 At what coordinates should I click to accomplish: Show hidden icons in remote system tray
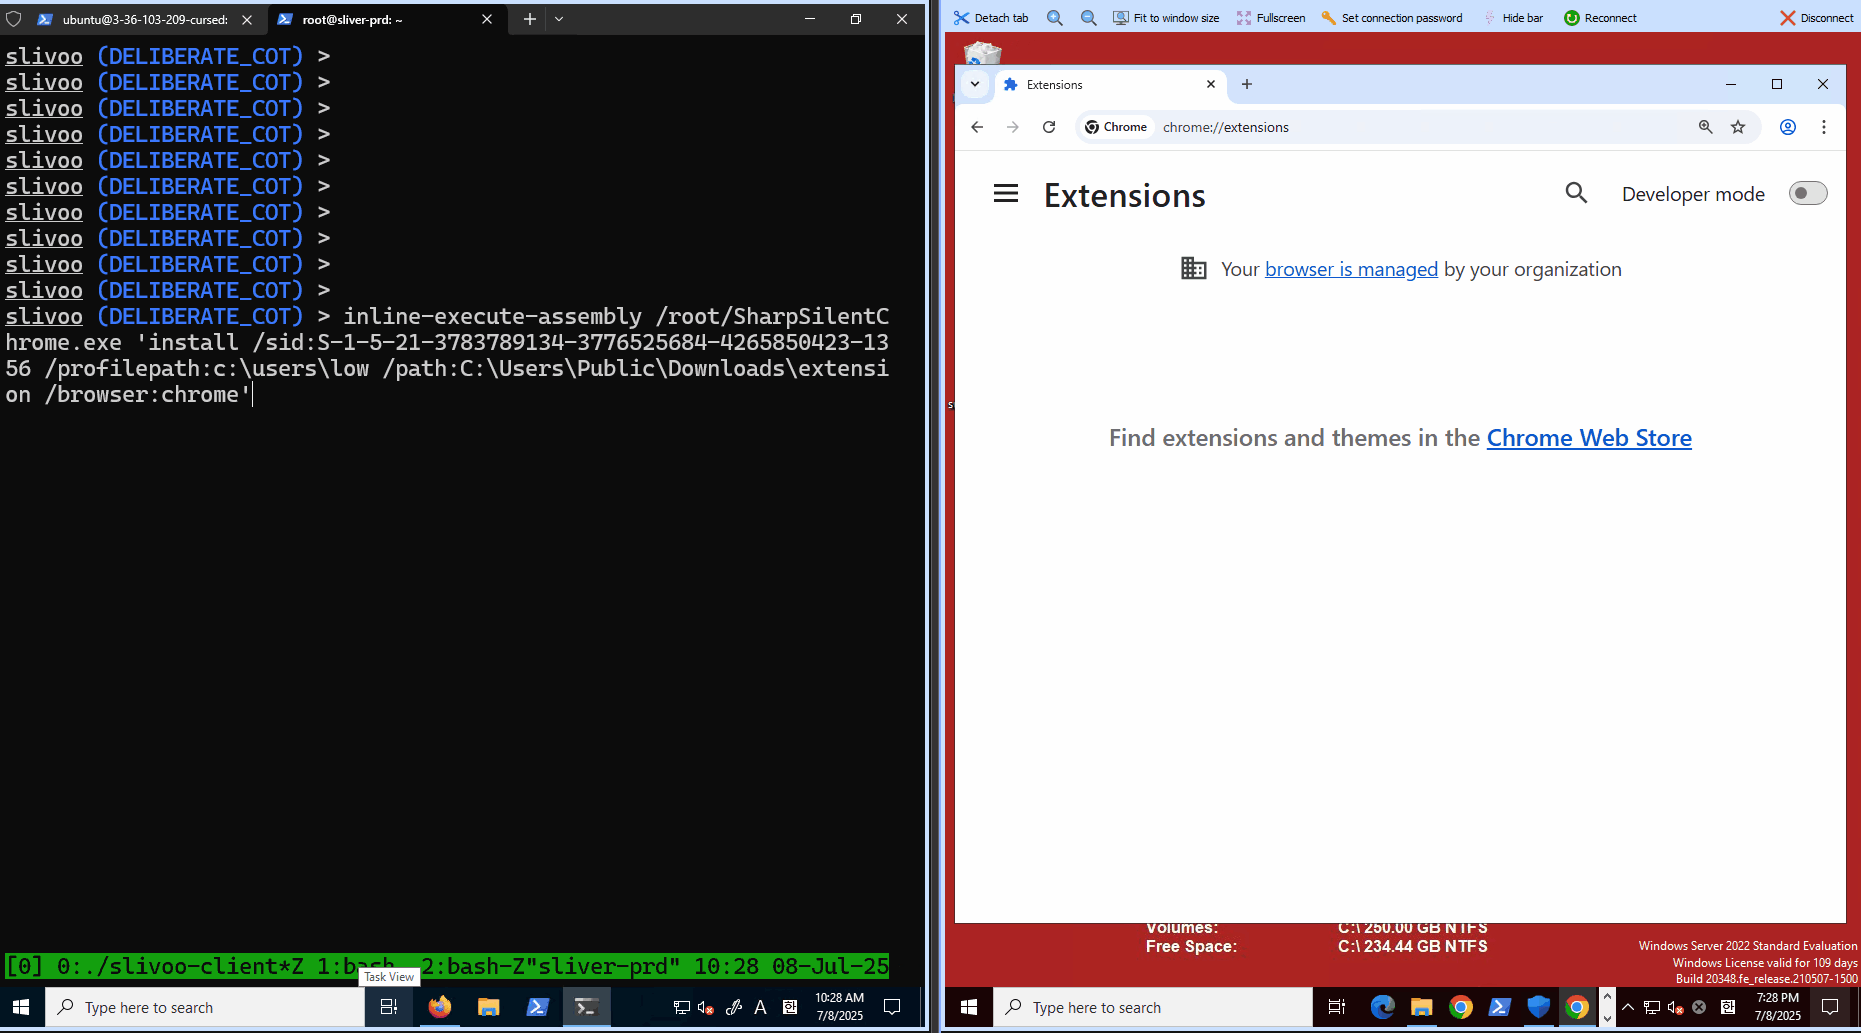(x=1627, y=1007)
